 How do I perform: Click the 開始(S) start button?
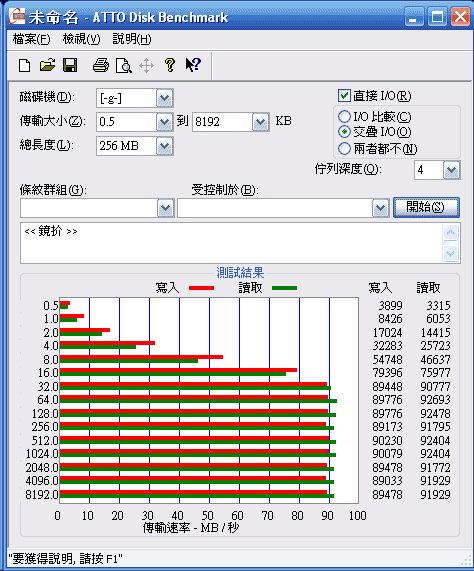pyautogui.click(x=426, y=208)
